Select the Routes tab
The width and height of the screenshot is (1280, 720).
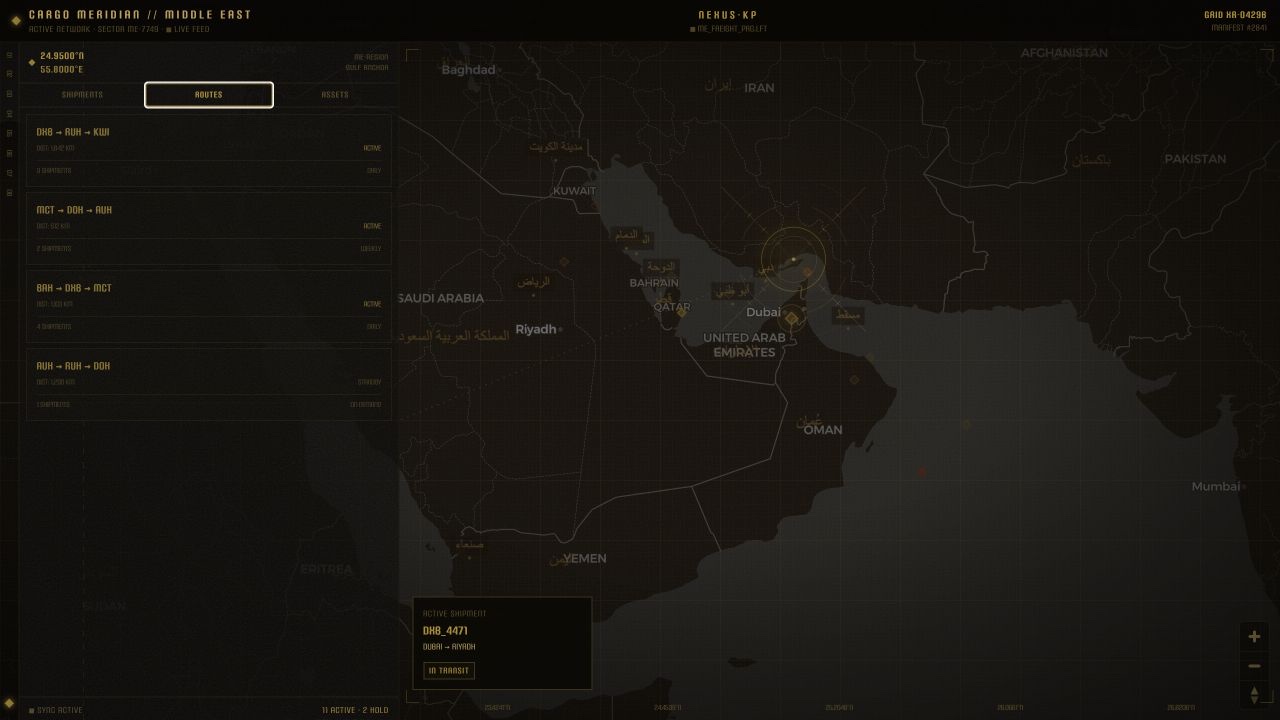point(209,95)
